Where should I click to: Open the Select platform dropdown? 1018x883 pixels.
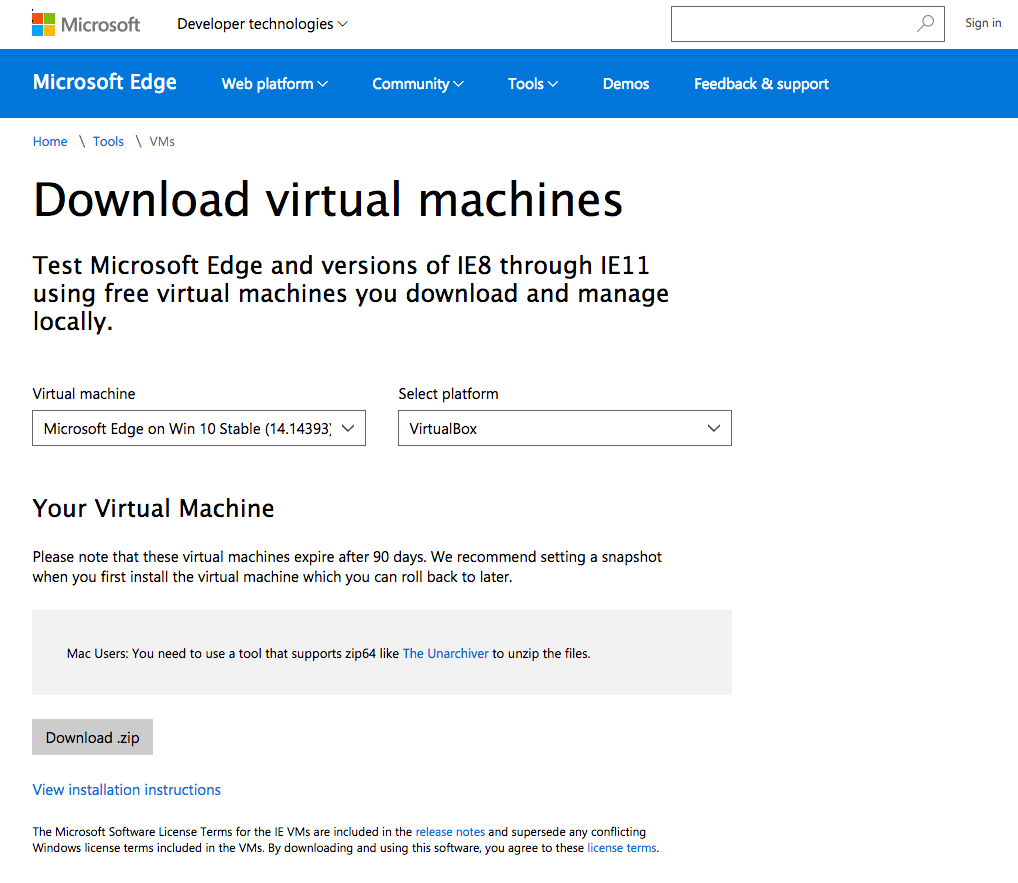tap(565, 428)
